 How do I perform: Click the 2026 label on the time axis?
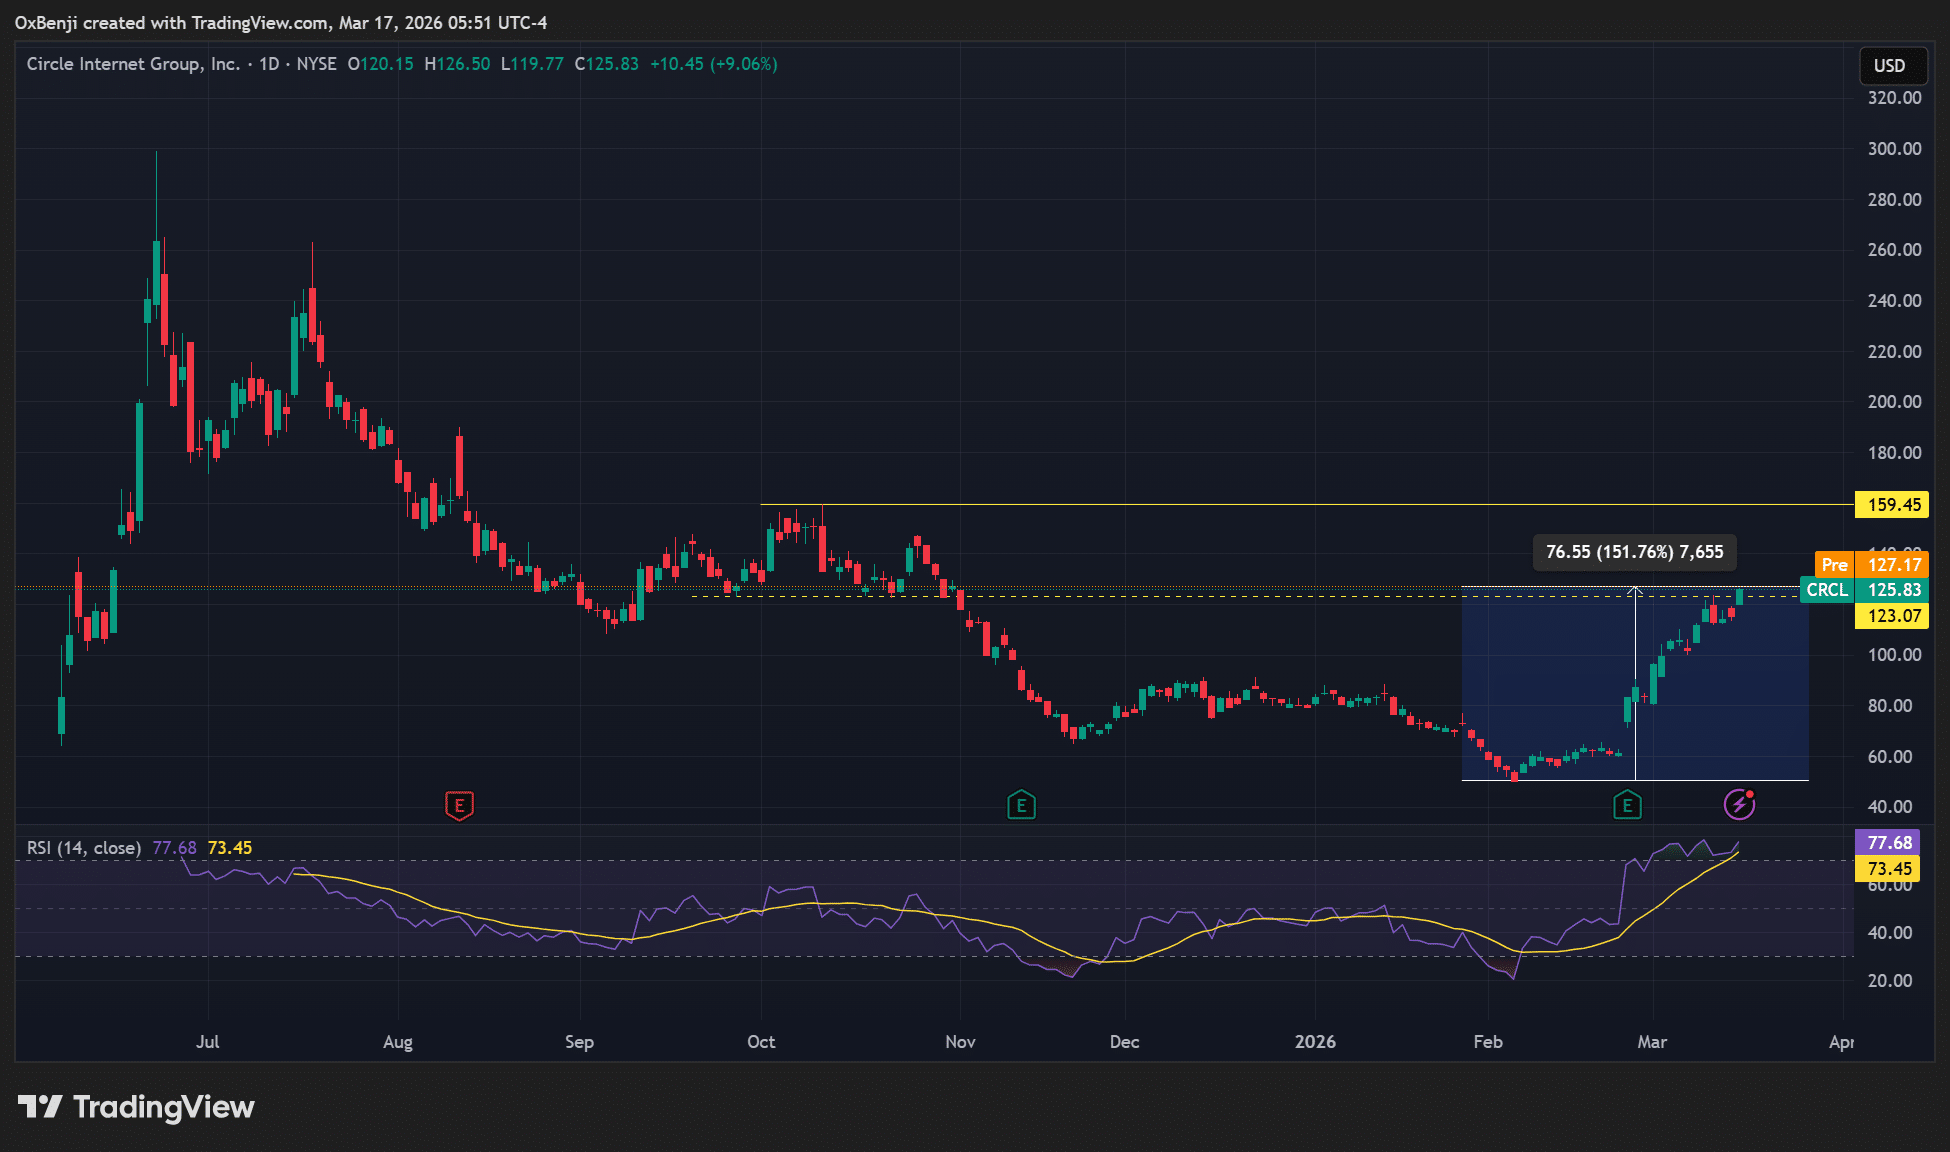1315,1042
